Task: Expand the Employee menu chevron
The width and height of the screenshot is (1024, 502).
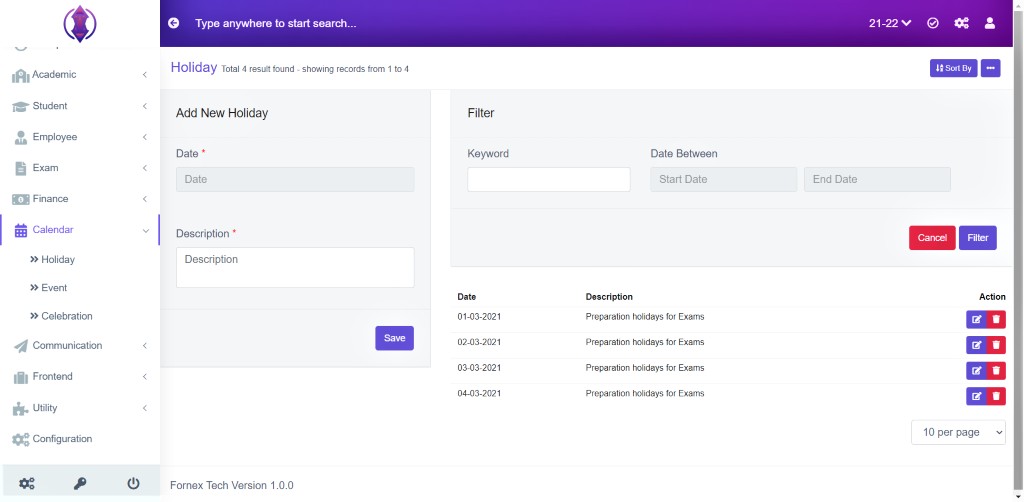Action: click(144, 137)
